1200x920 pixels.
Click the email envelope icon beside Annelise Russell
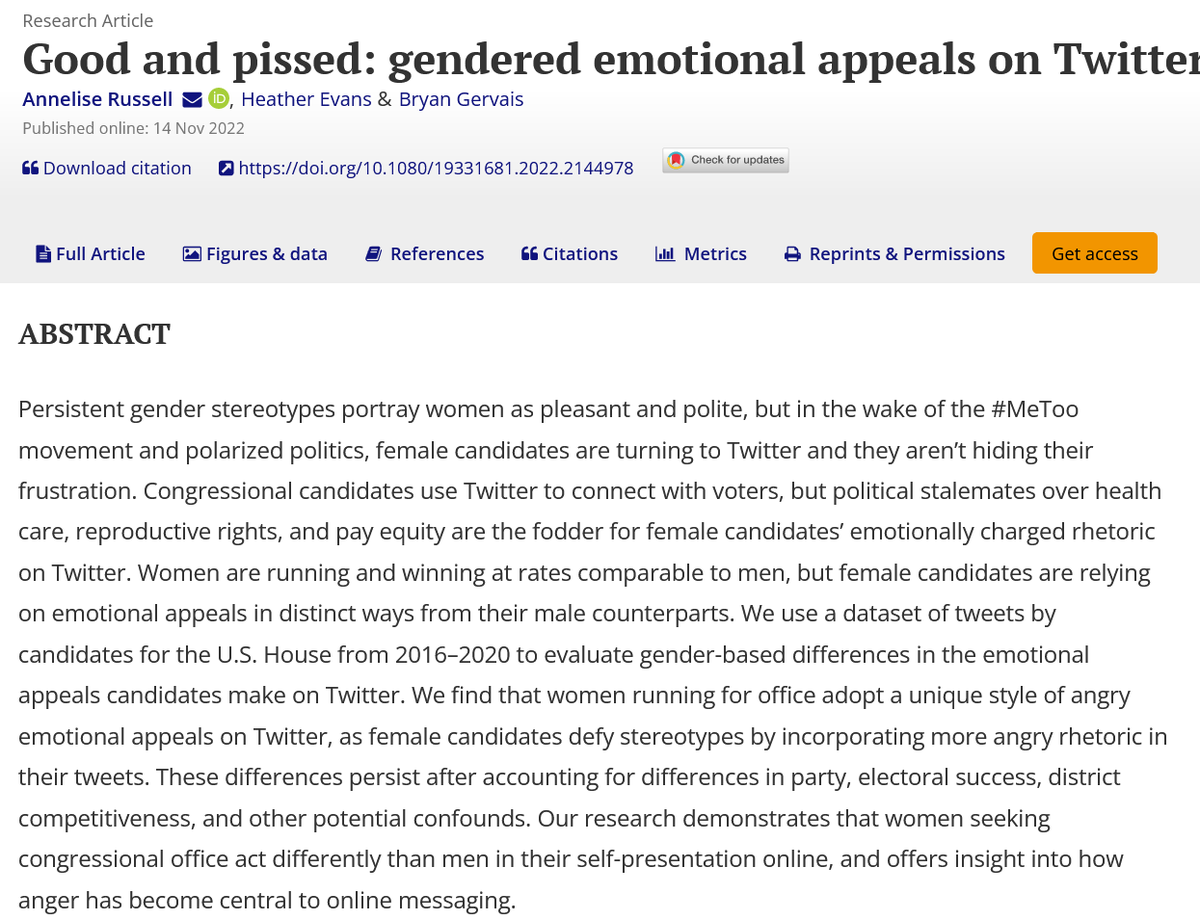(x=192, y=99)
